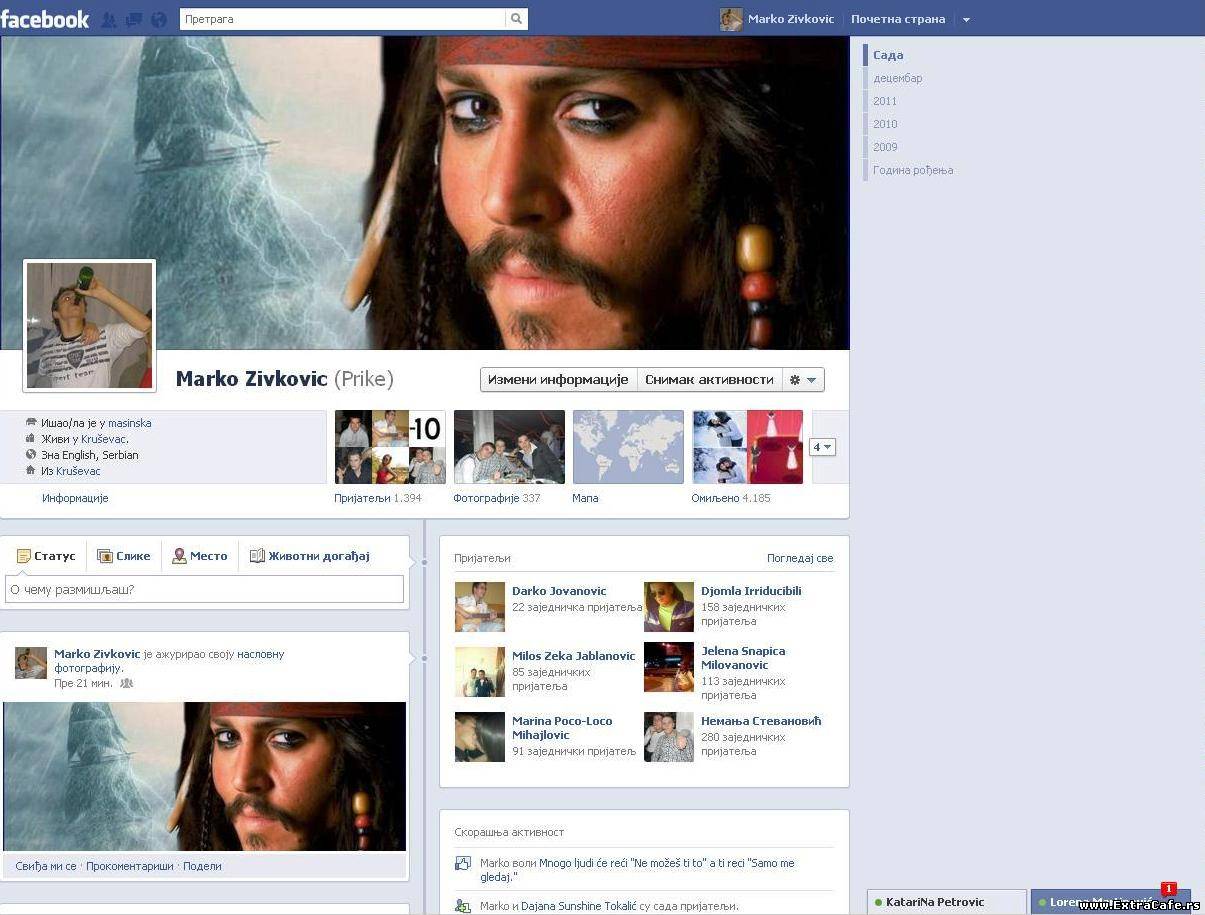The image size is (1205, 915).
Task: Open friend requests icon in top bar
Action: point(109,19)
